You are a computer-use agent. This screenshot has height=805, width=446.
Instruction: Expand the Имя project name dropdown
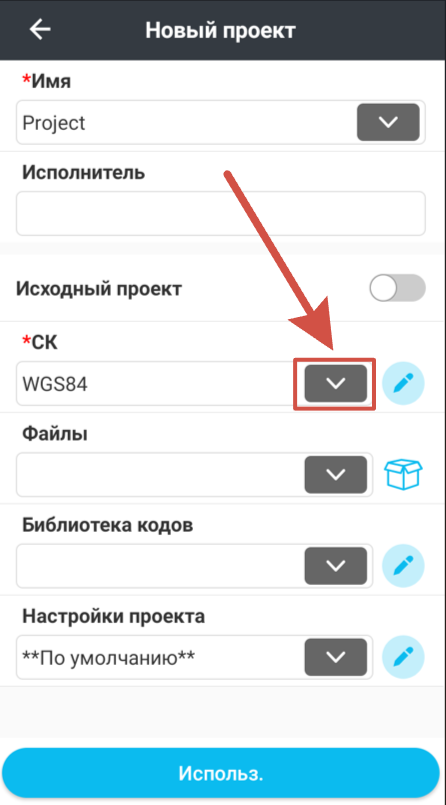388,122
